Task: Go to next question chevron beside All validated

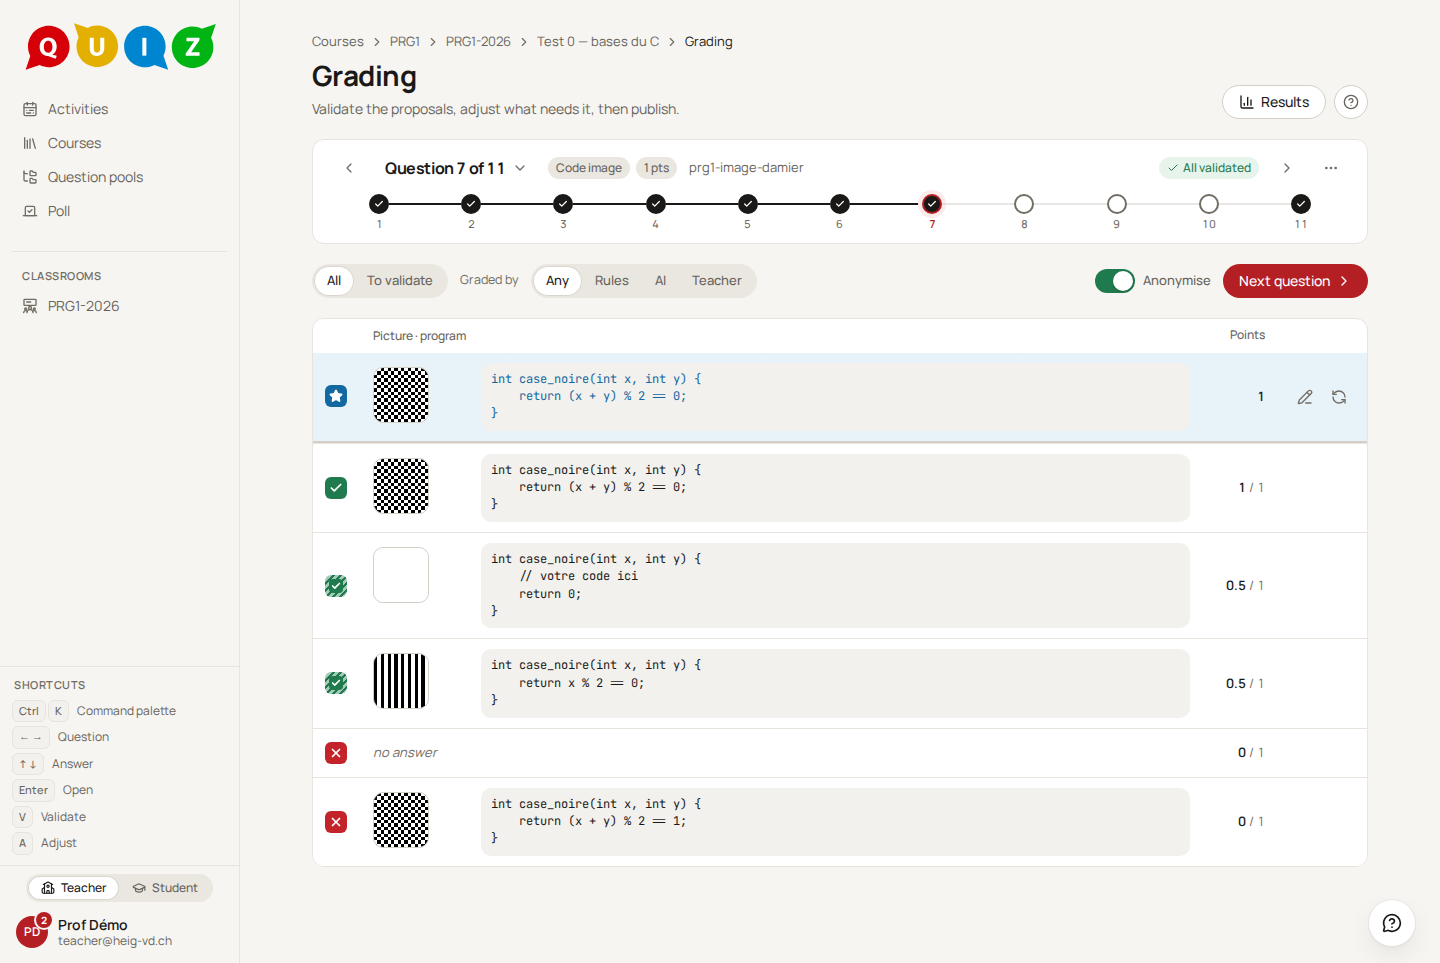Action: point(1287,168)
